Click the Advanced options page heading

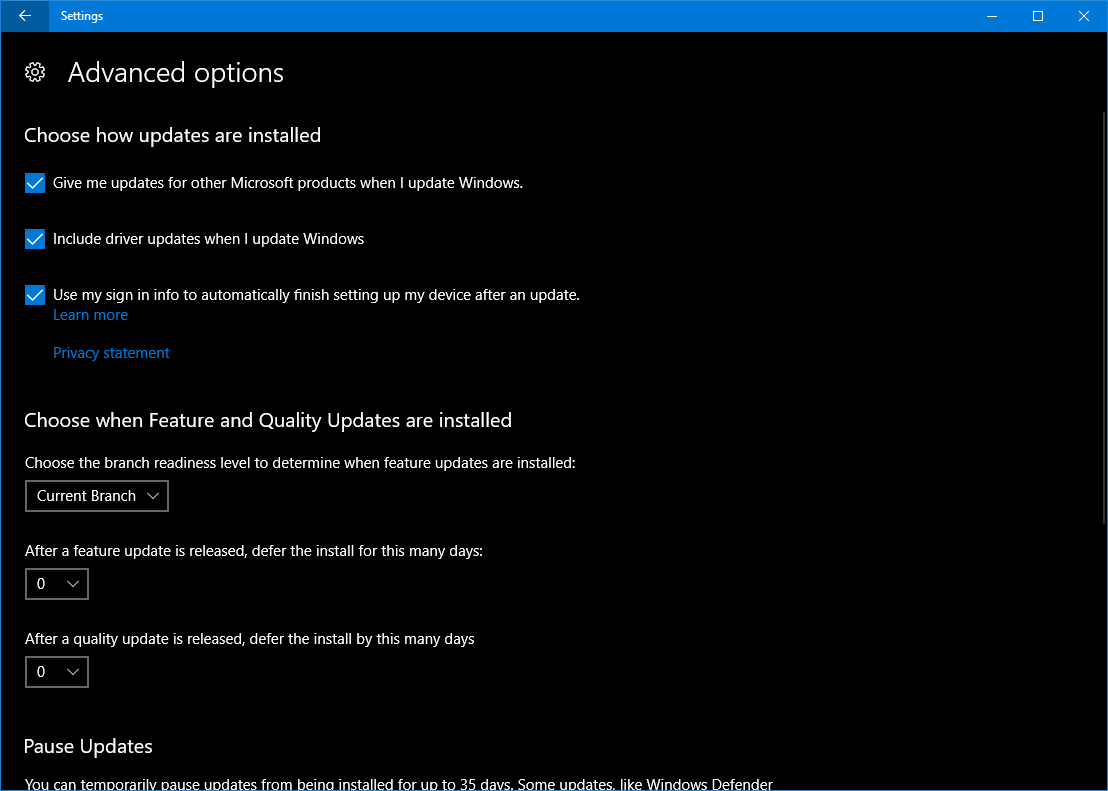[176, 73]
